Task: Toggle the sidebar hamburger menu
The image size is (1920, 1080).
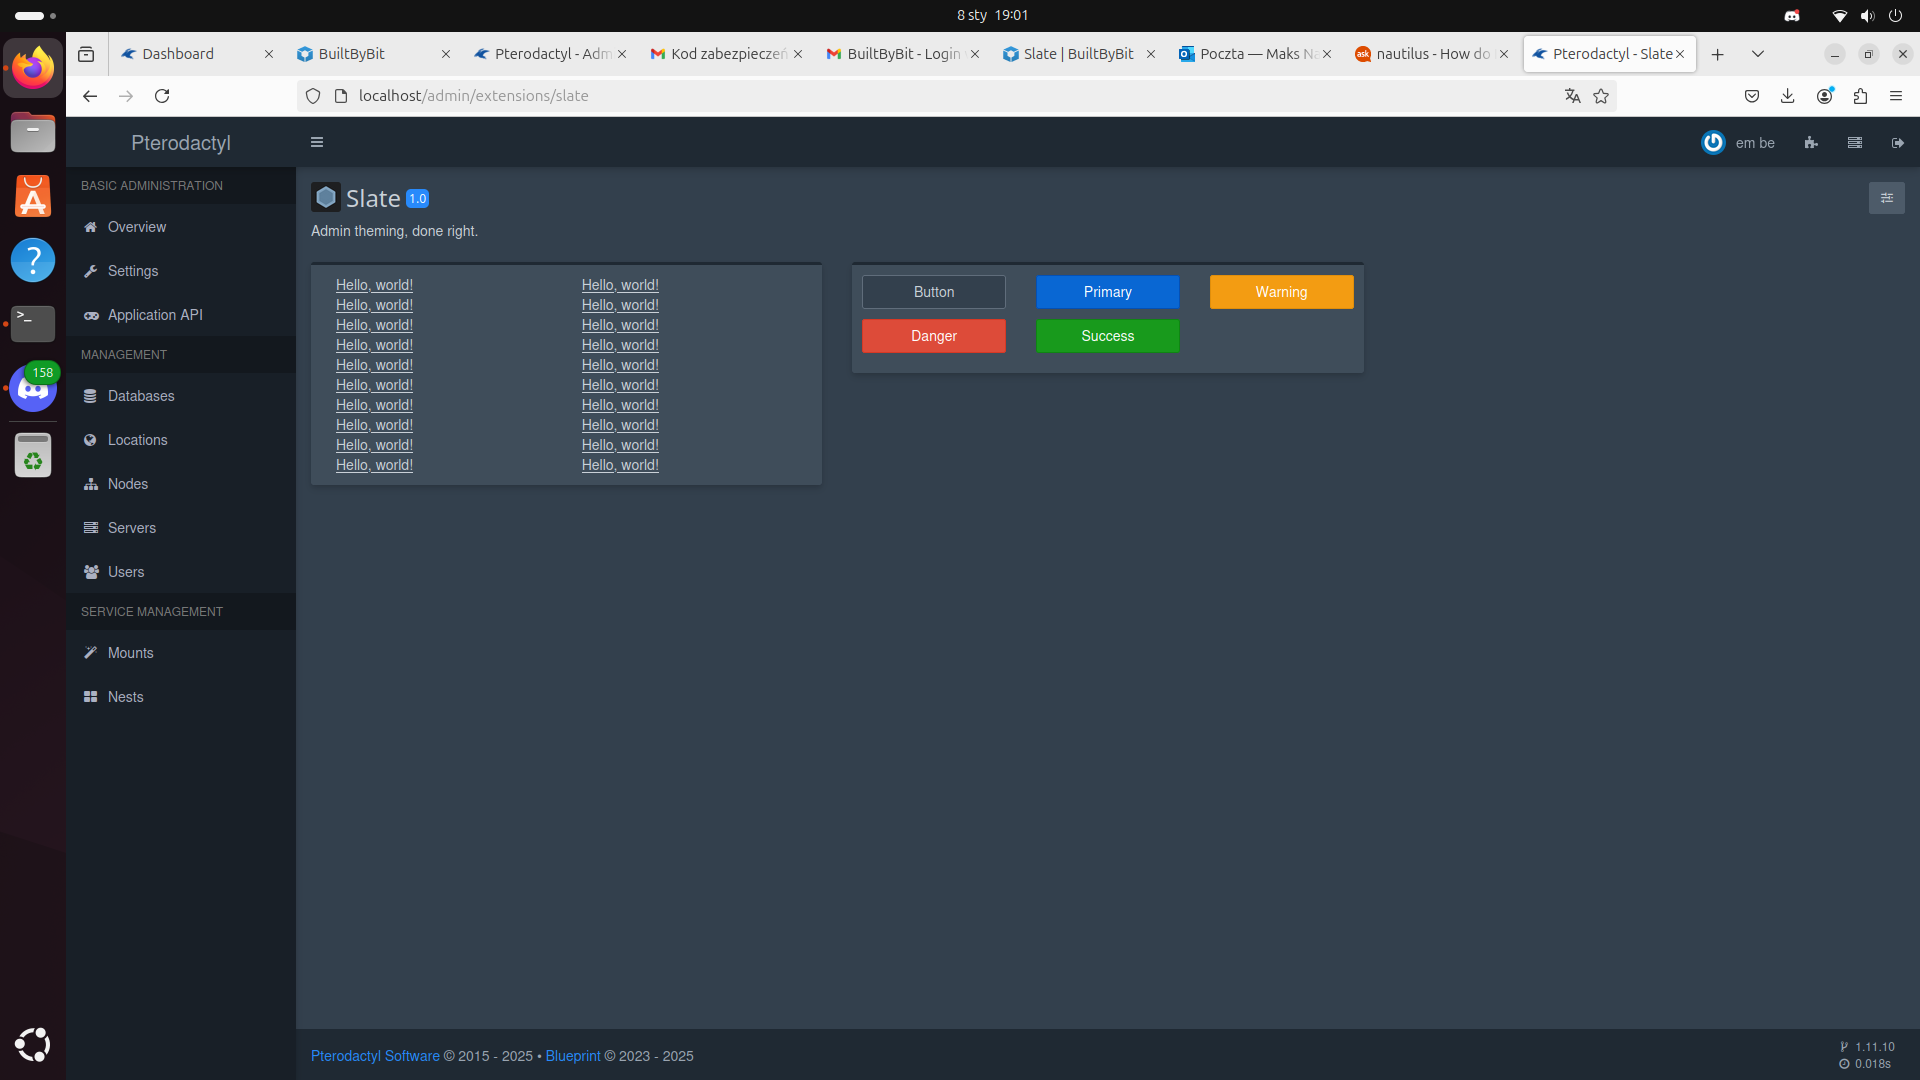Action: (317, 142)
